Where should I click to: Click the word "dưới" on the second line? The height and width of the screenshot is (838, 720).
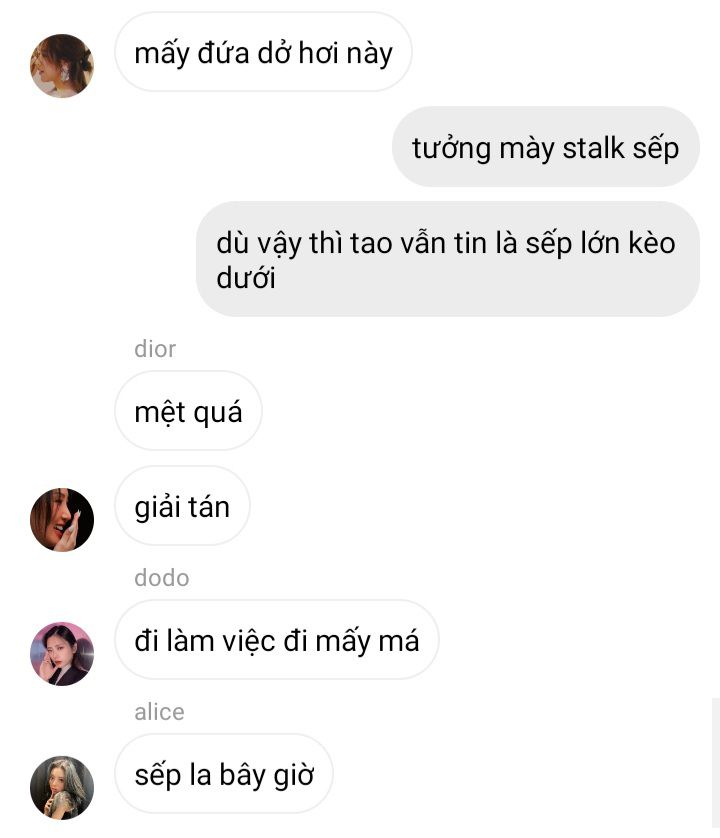[x=246, y=278]
